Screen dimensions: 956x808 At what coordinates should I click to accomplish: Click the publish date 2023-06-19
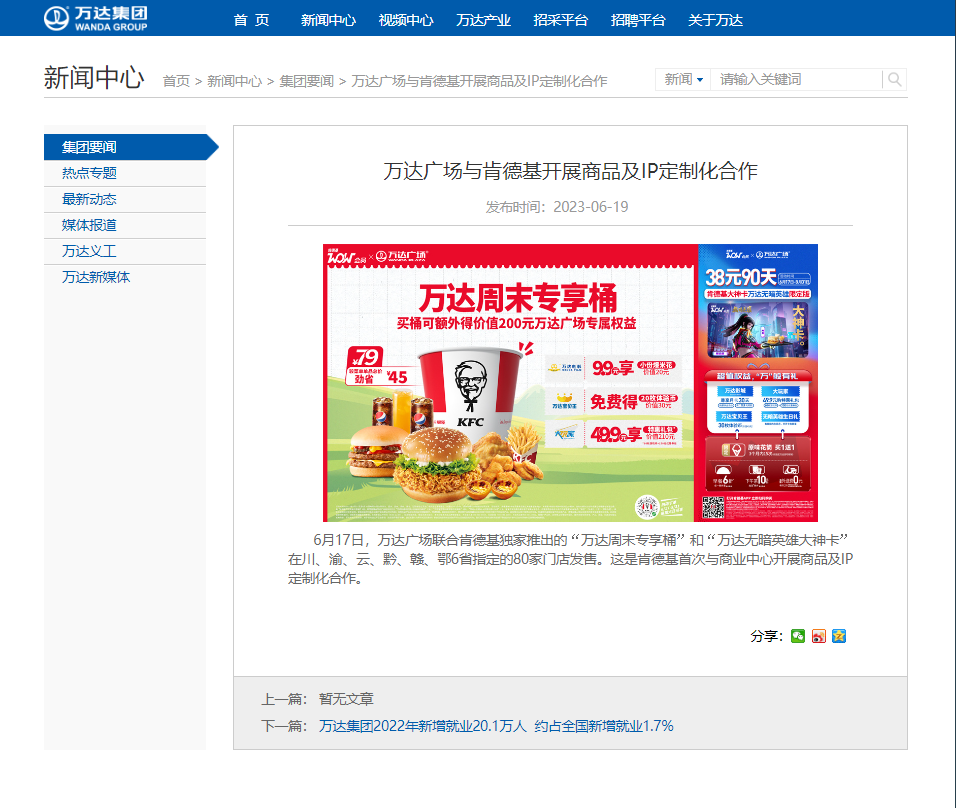[x=590, y=207]
